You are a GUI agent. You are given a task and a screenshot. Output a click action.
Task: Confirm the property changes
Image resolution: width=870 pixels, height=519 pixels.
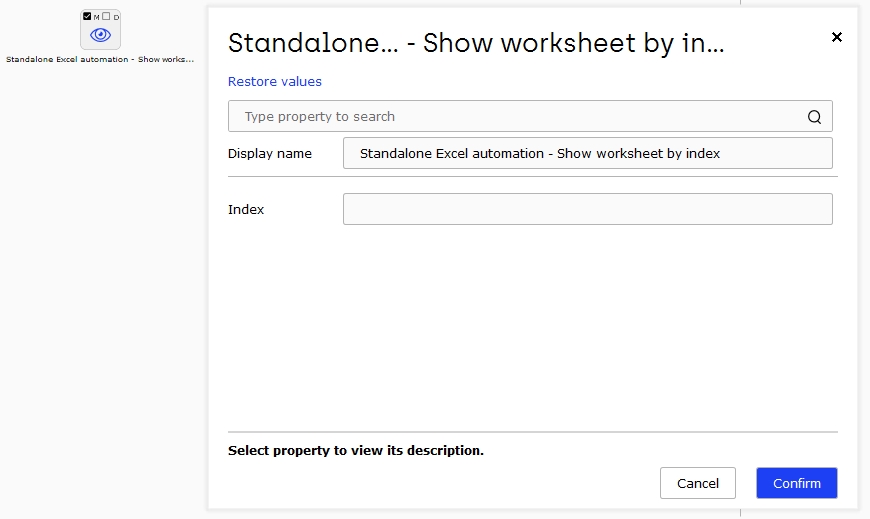coord(797,483)
